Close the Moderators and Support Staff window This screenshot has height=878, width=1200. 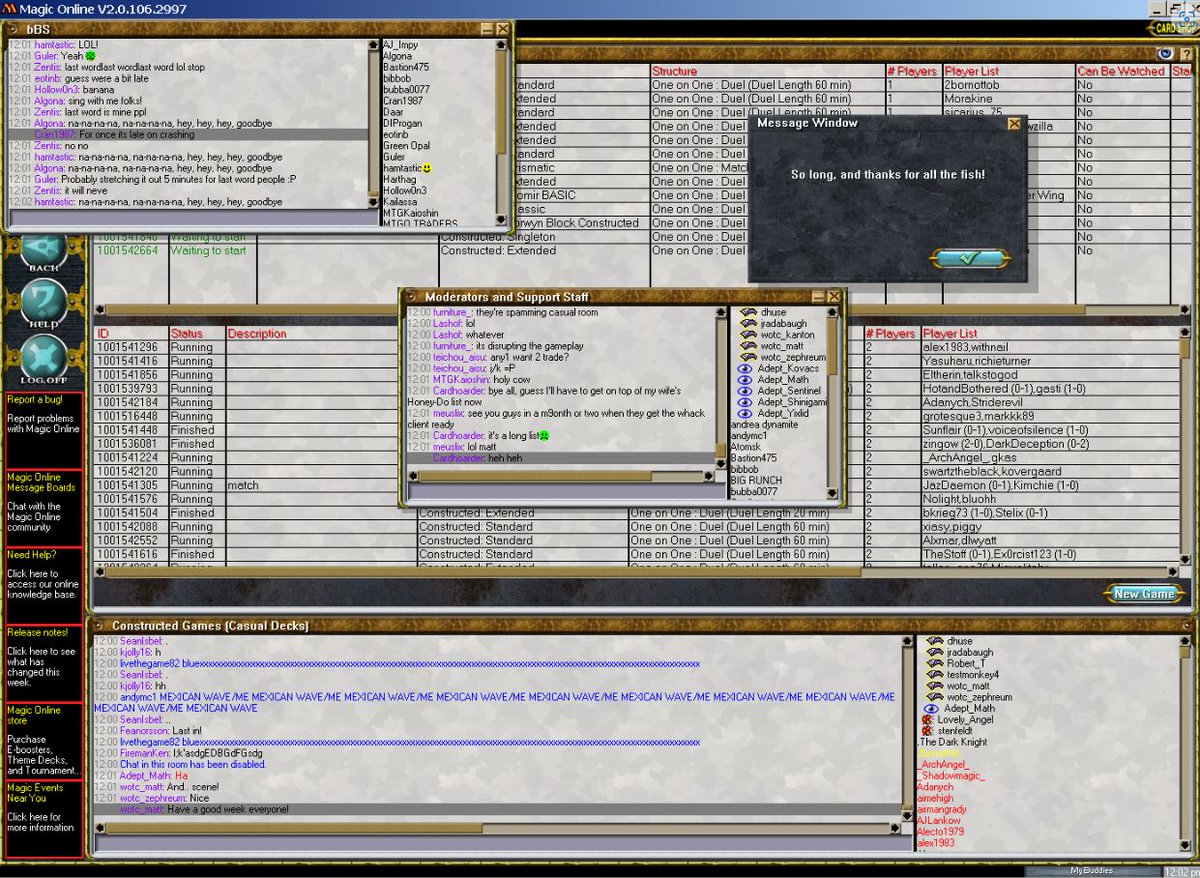point(834,297)
